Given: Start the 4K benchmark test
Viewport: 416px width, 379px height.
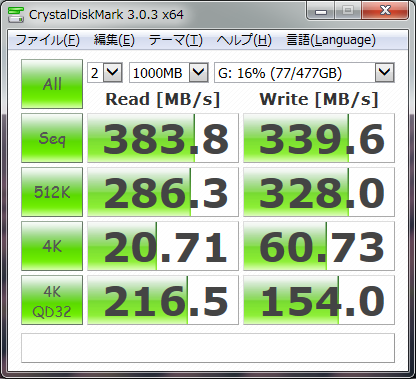Looking at the screenshot, I should [52, 246].
